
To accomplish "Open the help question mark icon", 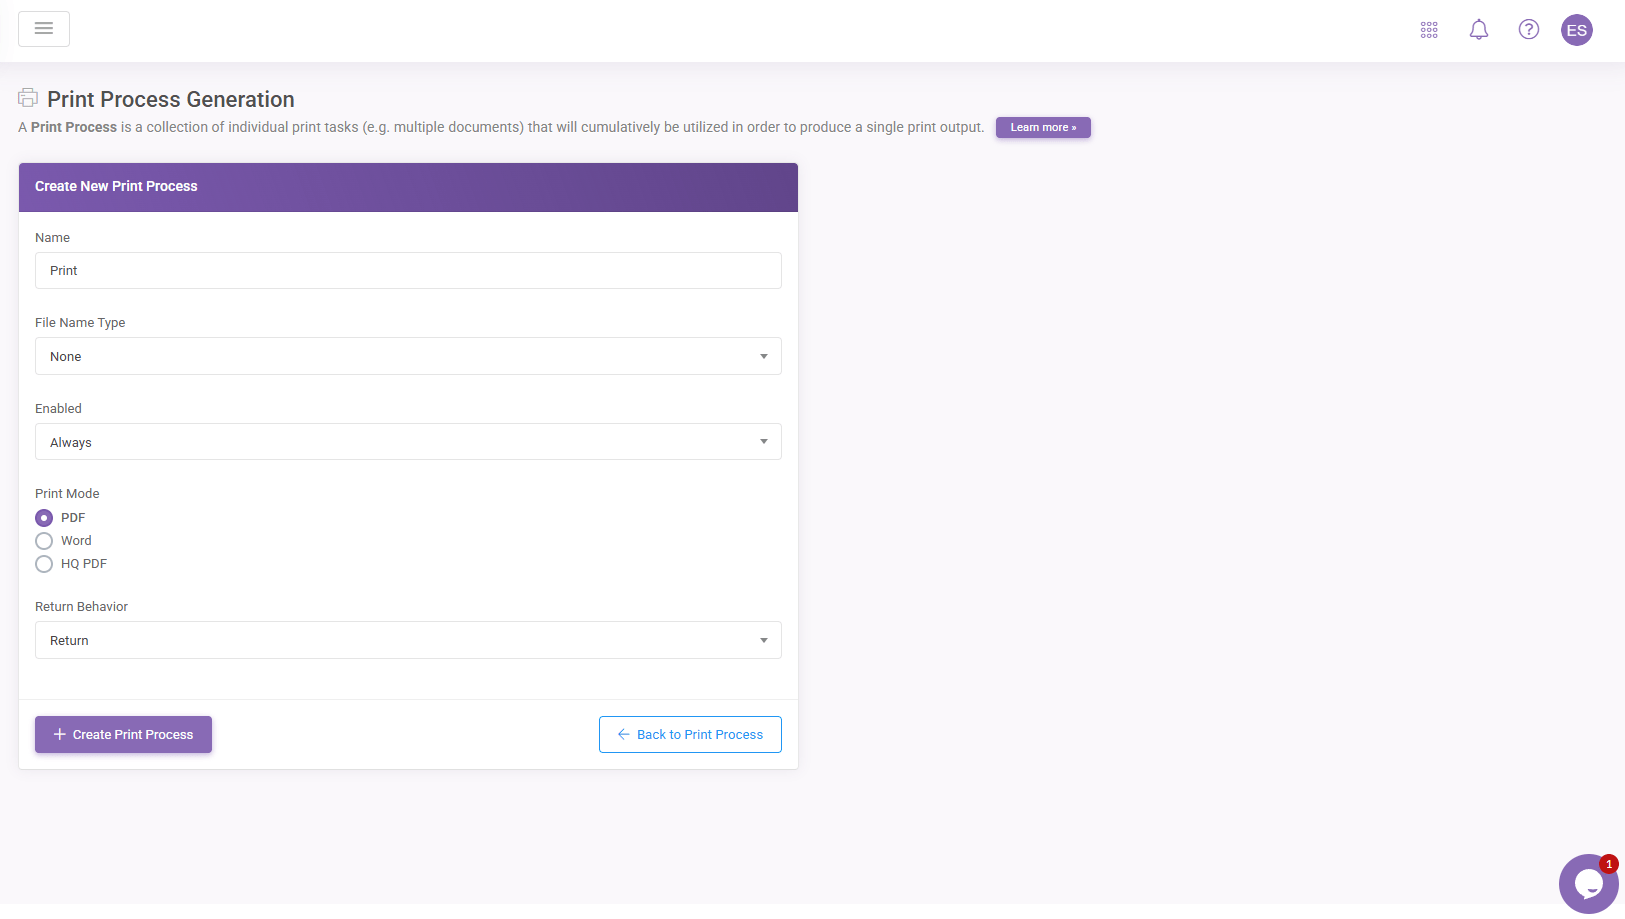I will tap(1528, 30).
